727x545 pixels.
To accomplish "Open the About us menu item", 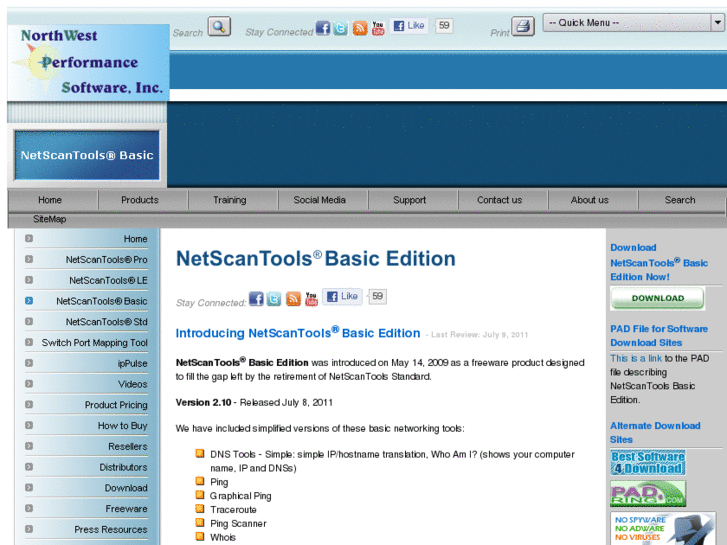I will 589,200.
